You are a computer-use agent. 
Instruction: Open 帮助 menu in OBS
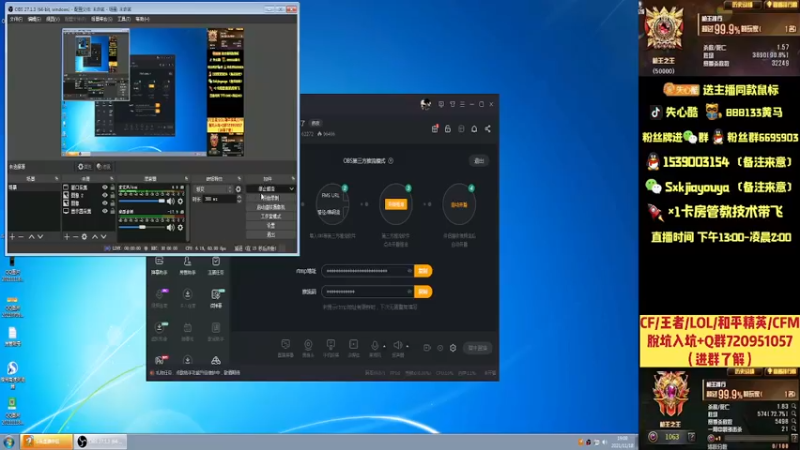pos(142,19)
